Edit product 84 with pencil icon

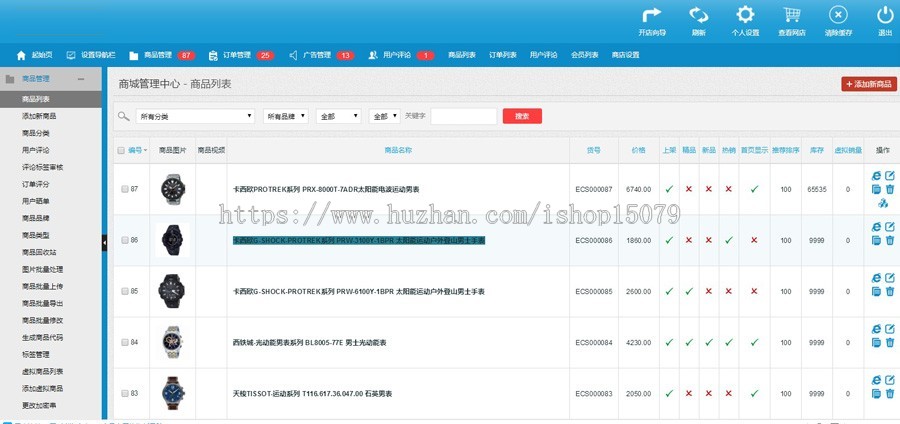click(x=890, y=329)
